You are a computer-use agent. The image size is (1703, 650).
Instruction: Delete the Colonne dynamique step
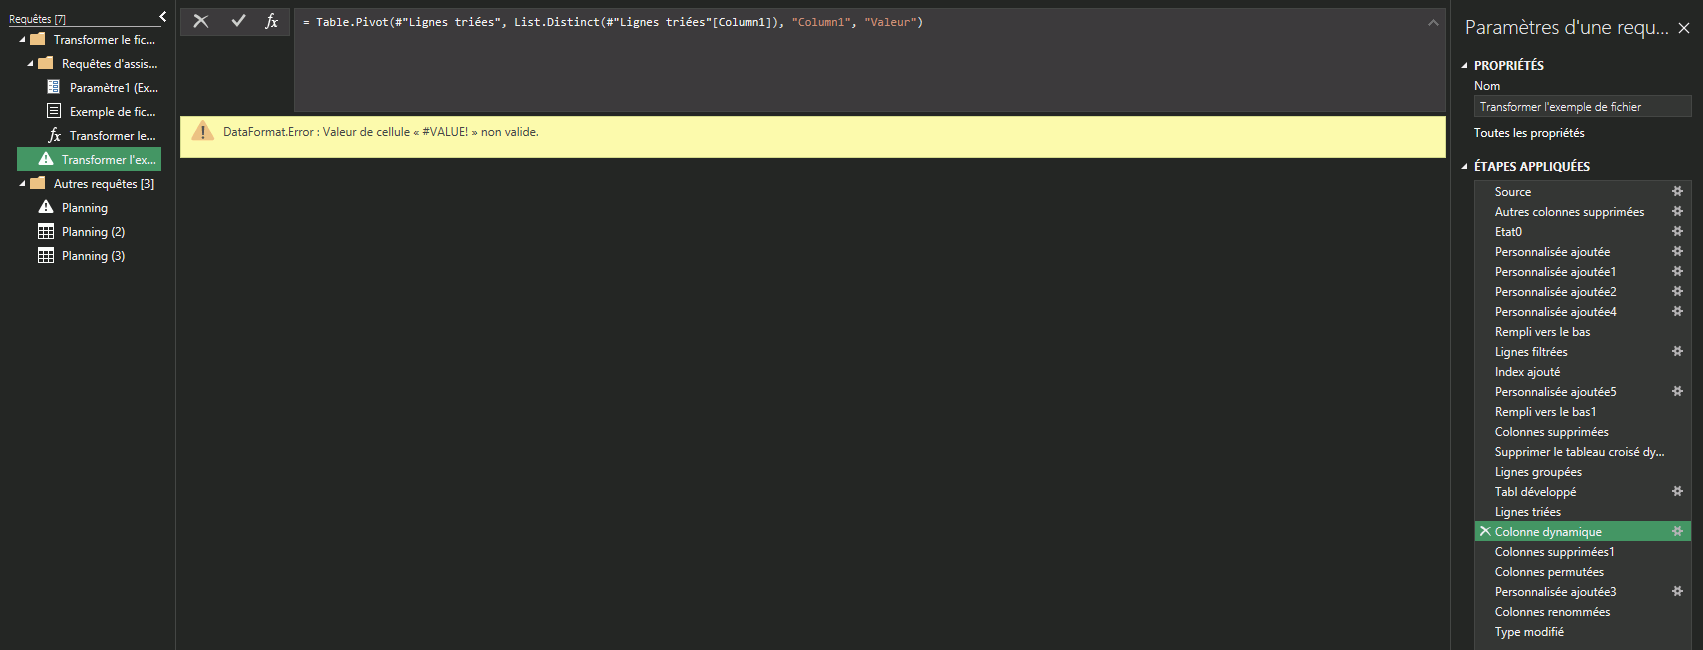tap(1485, 531)
